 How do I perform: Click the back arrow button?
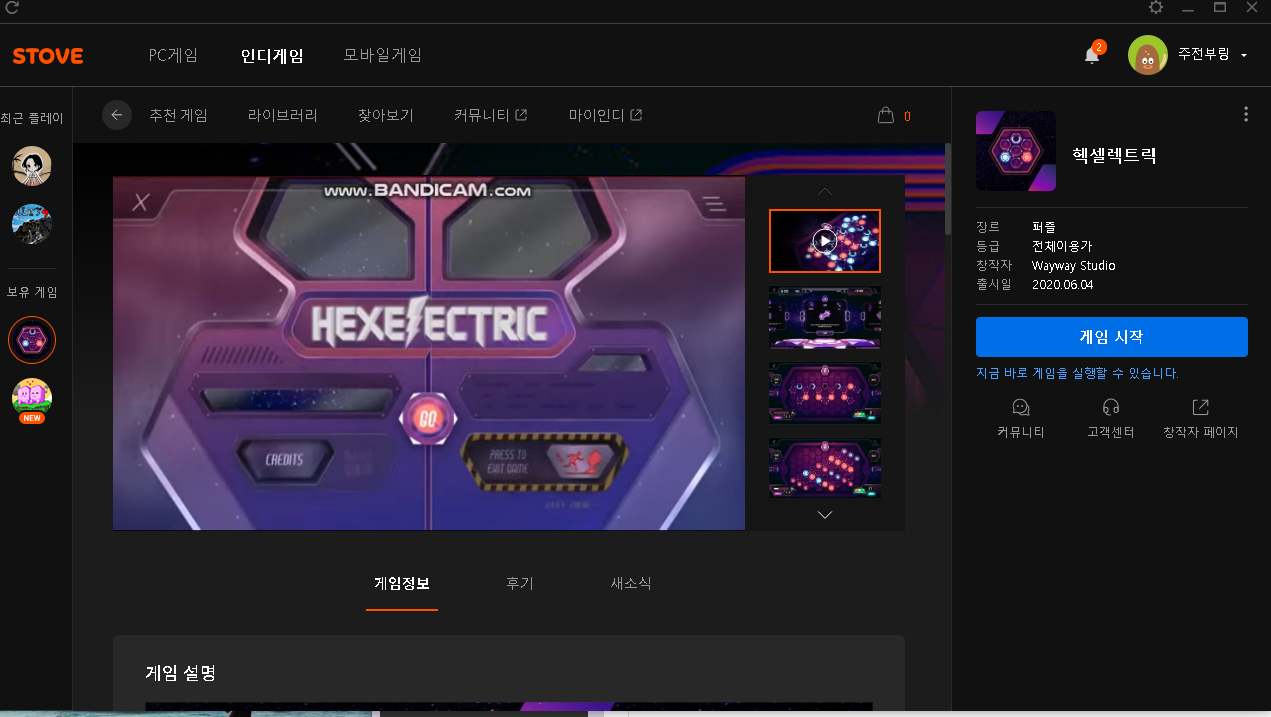pos(117,115)
